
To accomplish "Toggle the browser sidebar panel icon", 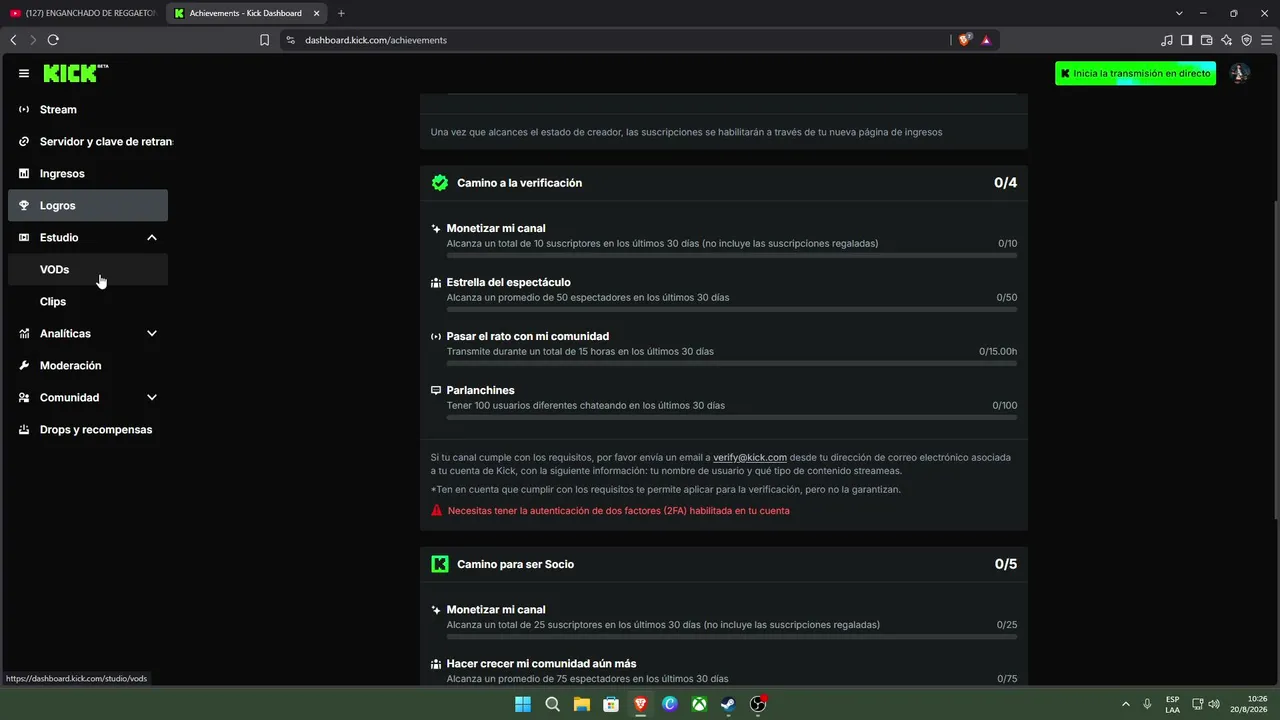I will click(1187, 40).
